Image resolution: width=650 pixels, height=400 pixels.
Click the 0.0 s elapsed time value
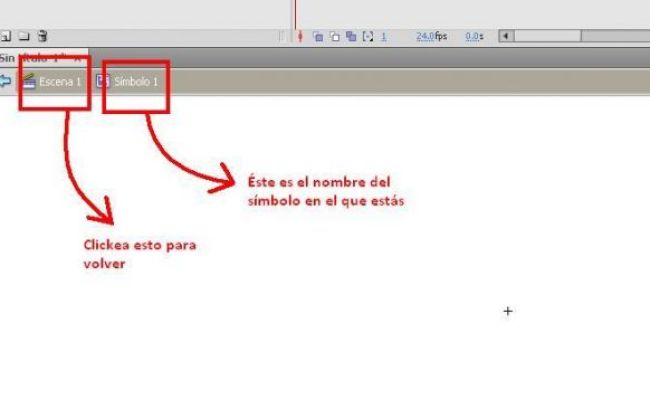click(474, 36)
